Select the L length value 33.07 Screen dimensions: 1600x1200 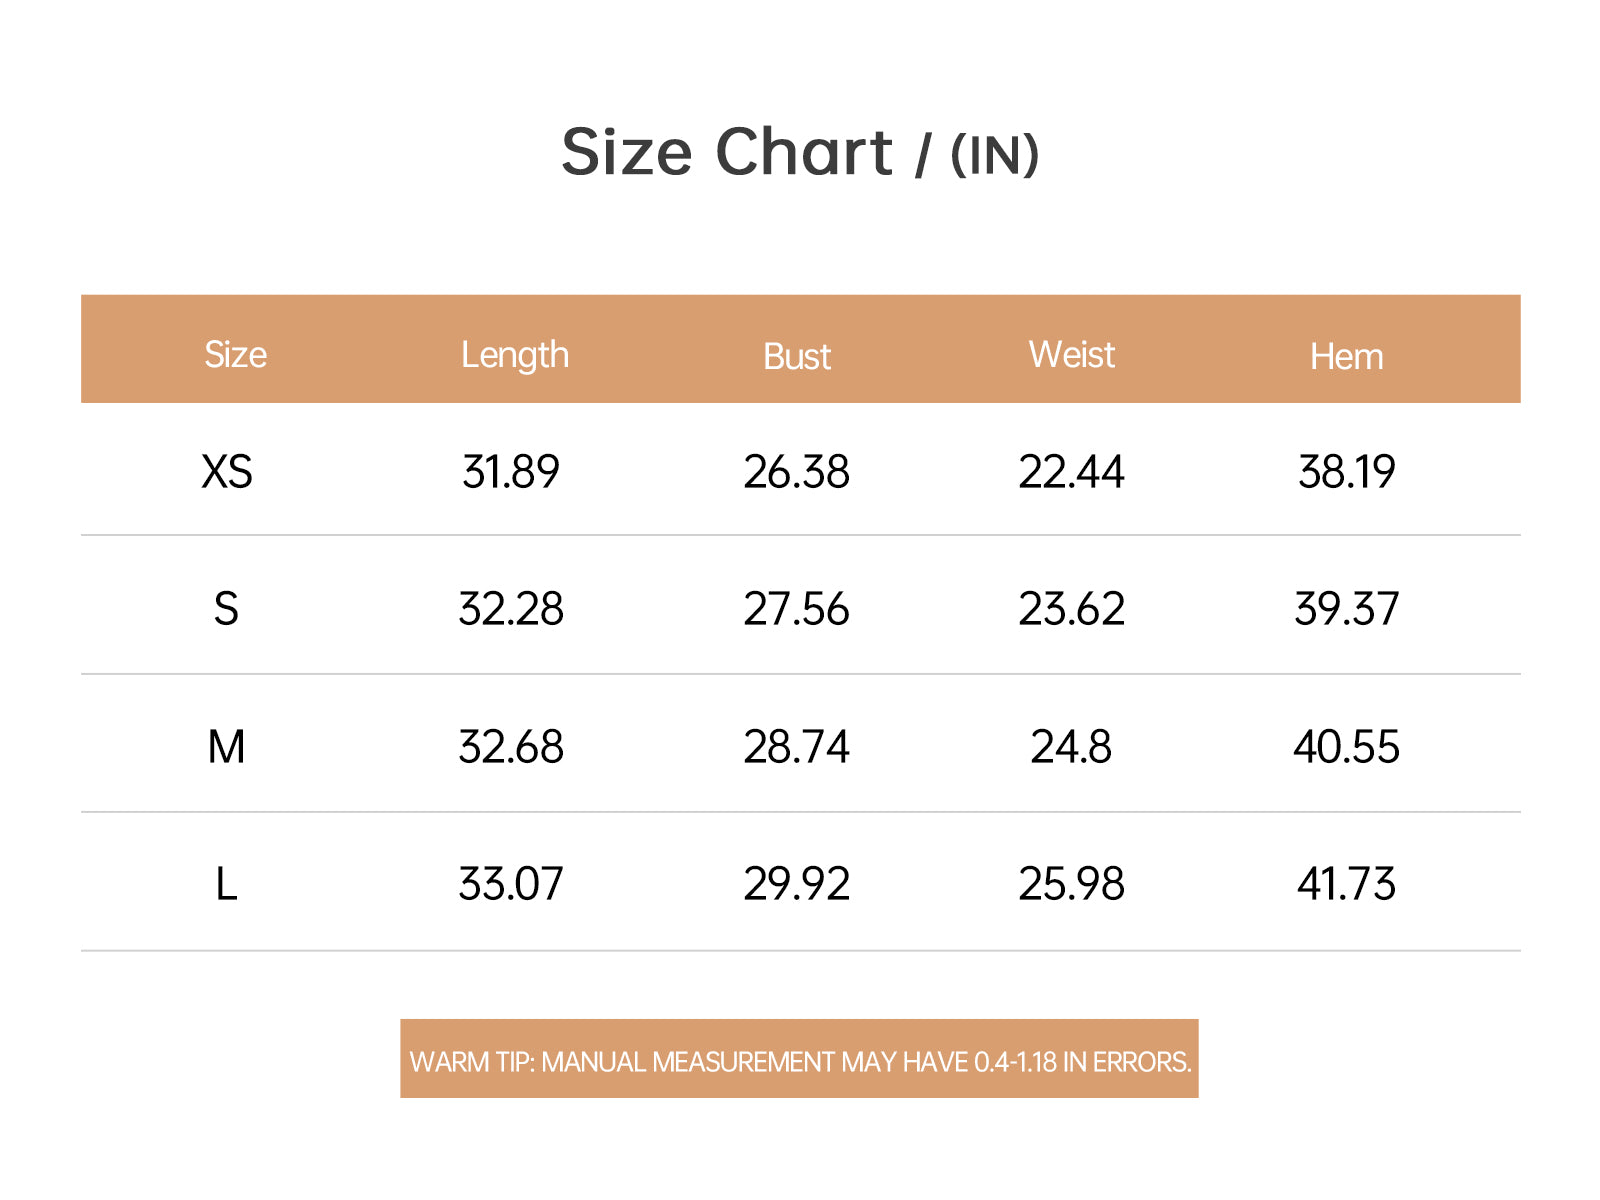point(511,884)
